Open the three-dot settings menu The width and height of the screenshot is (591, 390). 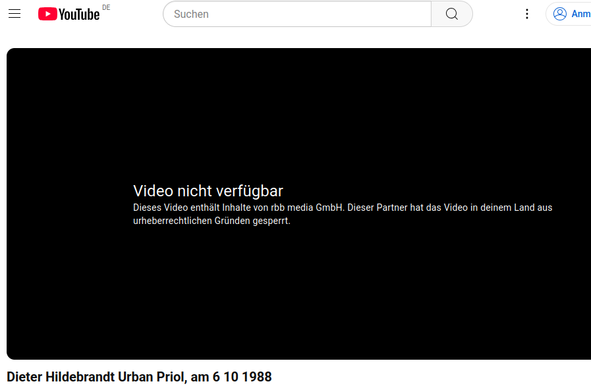[x=527, y=14]
